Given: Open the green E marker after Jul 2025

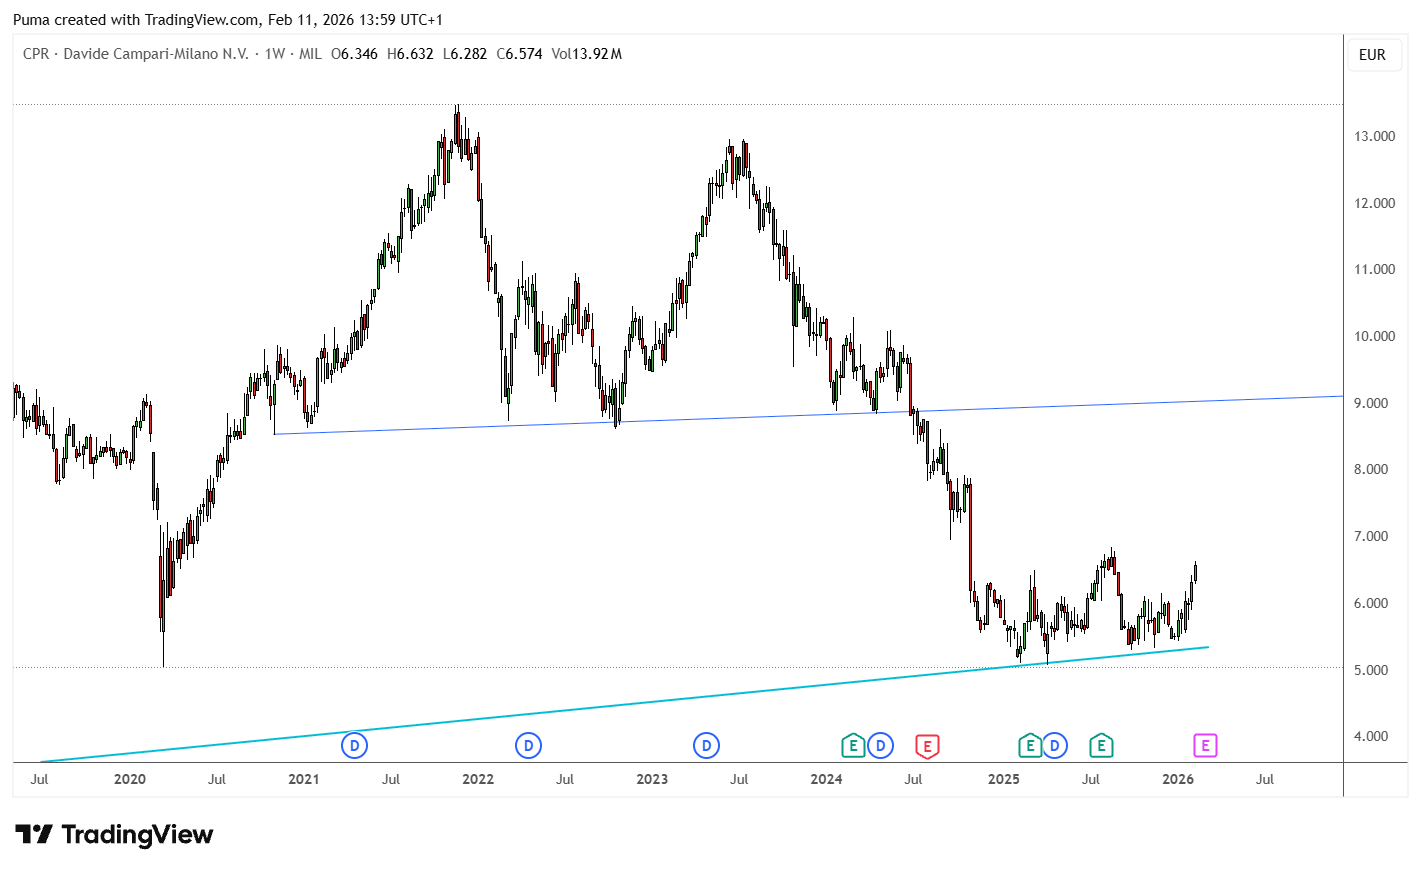Looking at the screenshot, I should pyautogui.click(x=1101, y=745).
